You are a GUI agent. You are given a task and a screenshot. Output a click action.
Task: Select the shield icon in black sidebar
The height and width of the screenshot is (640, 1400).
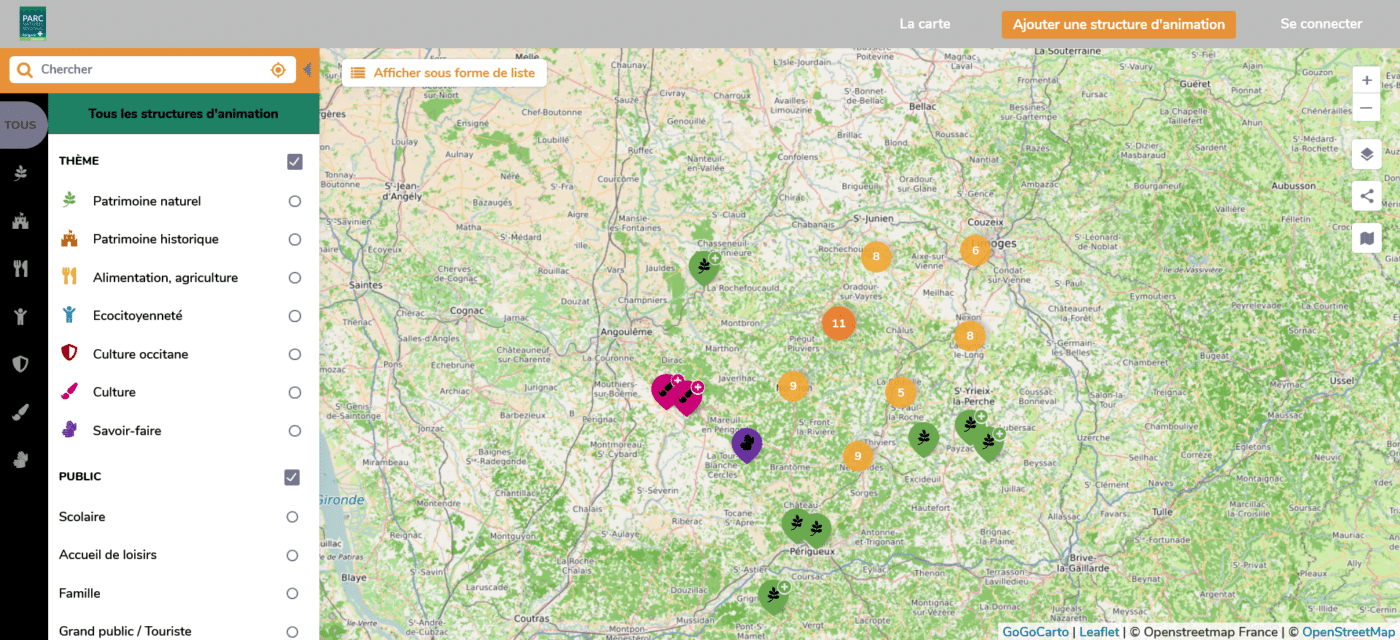coord(20,364)
